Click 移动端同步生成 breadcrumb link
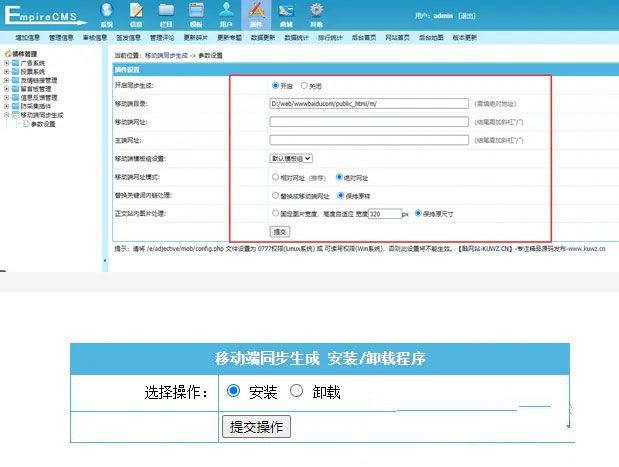 coord(167,56)
